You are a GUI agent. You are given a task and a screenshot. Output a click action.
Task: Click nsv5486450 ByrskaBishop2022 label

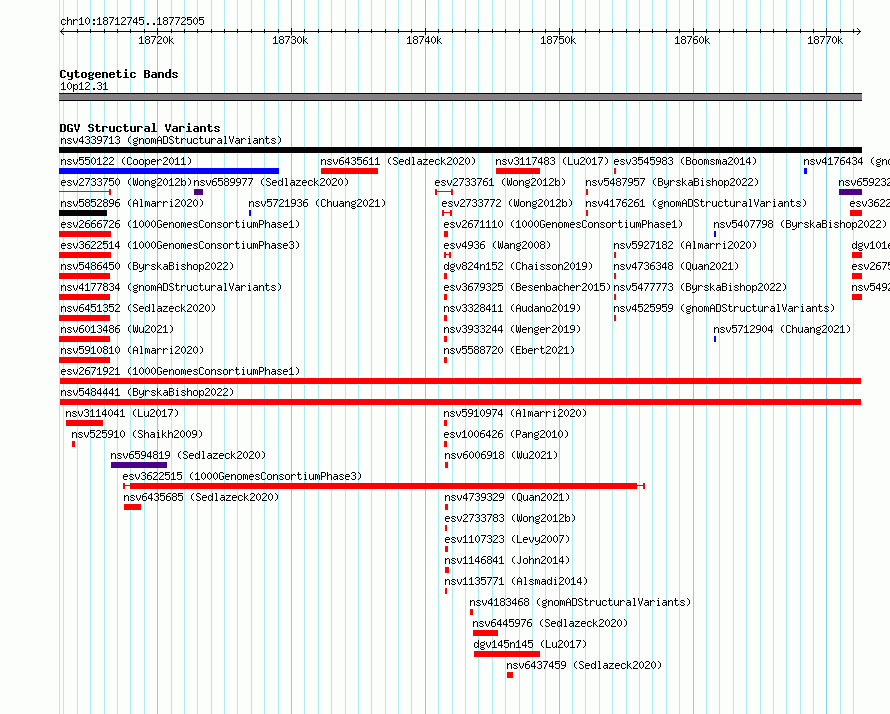point(147,266)
